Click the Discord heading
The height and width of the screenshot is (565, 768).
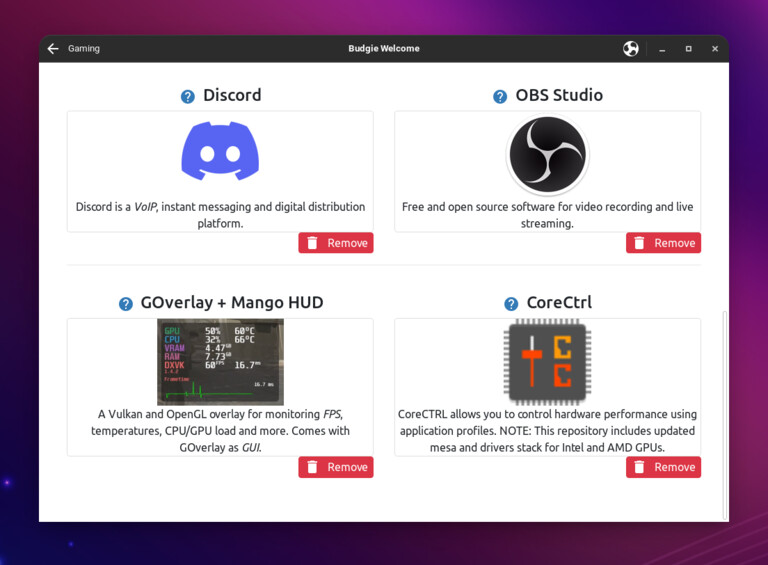(232, 95)
